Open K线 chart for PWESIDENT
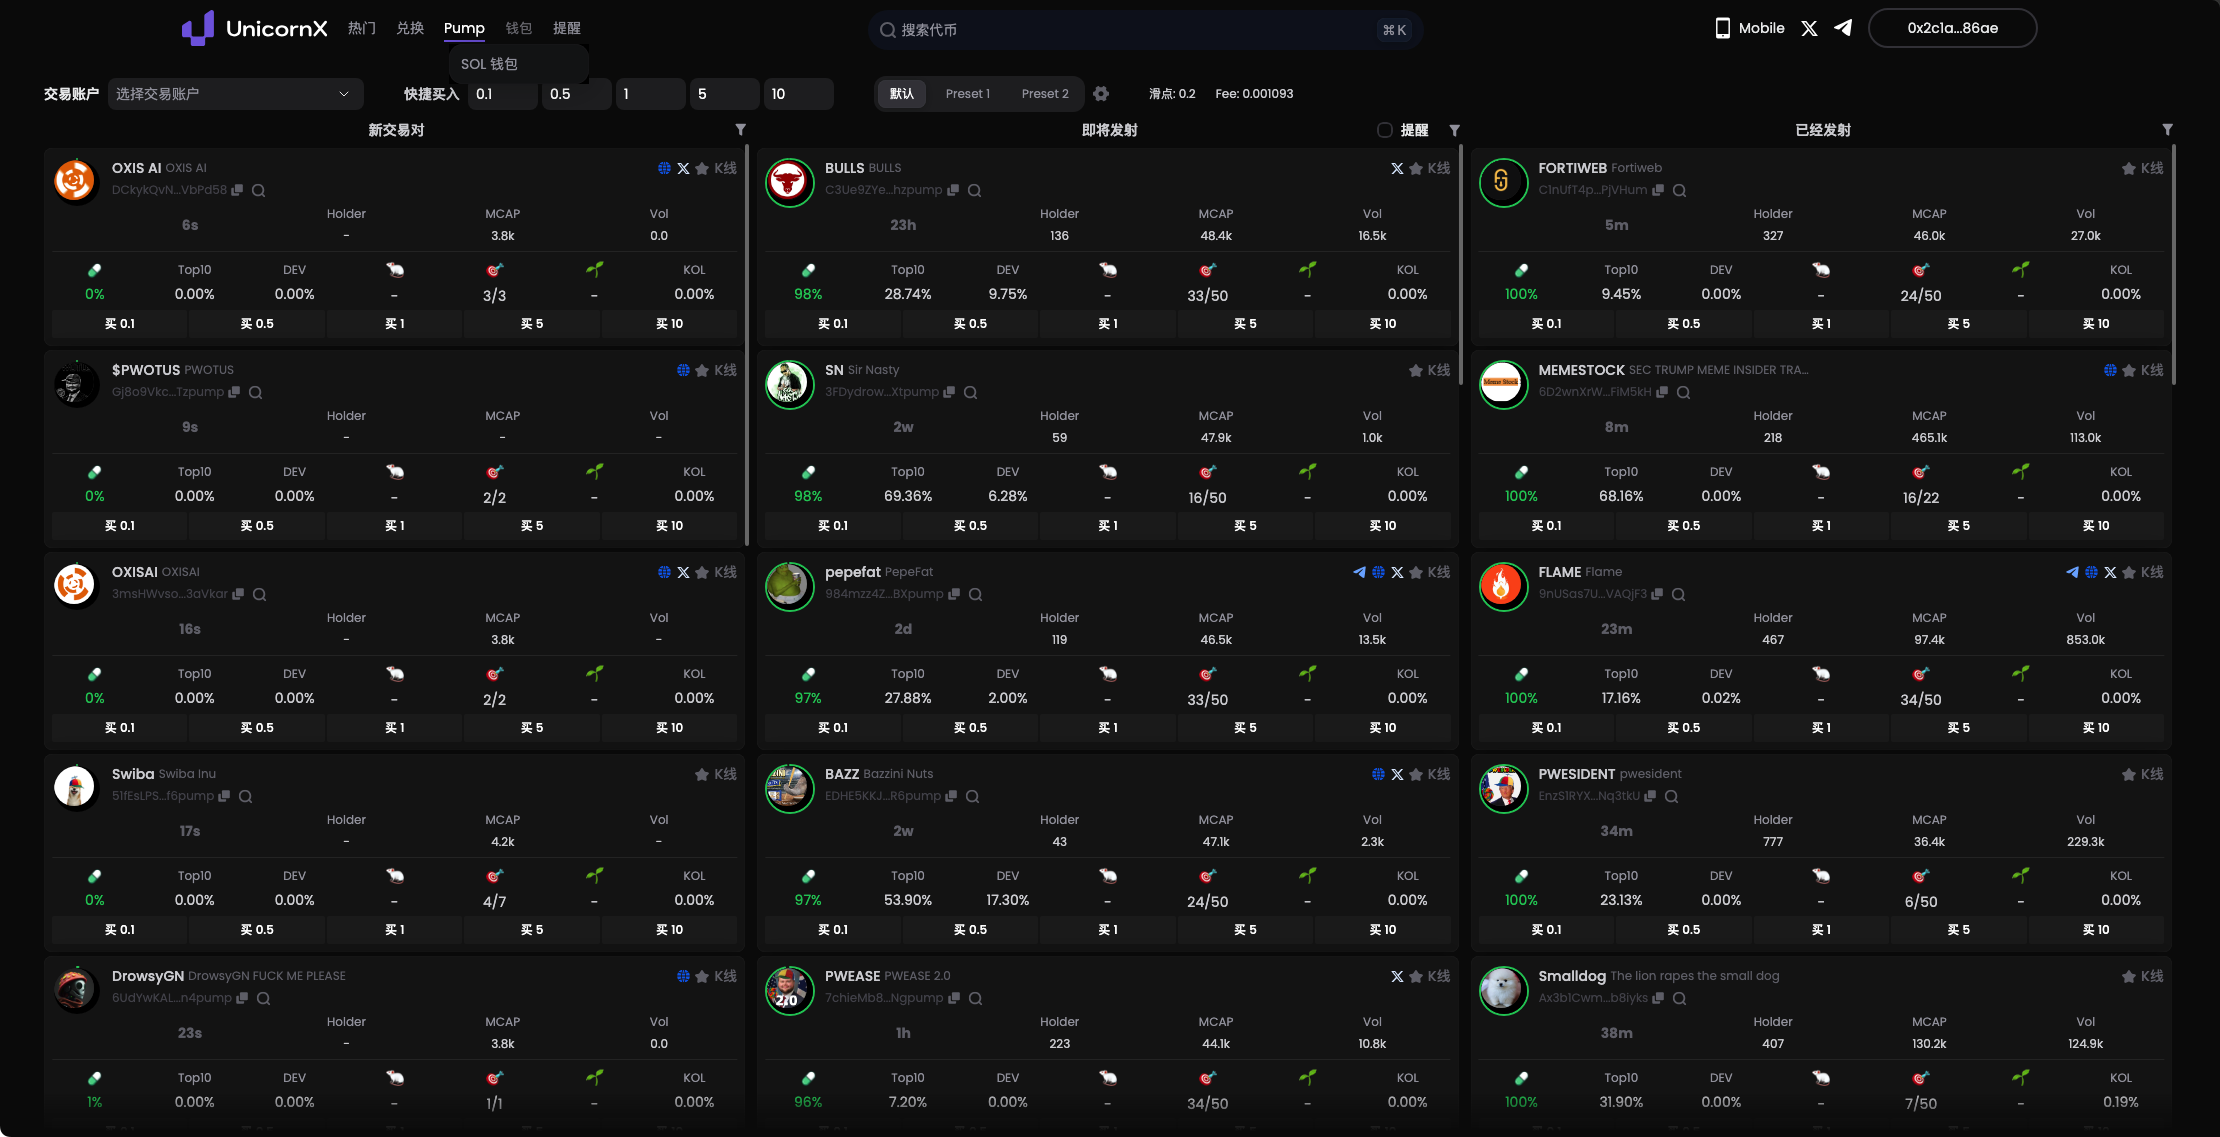 pos(2152,774)
